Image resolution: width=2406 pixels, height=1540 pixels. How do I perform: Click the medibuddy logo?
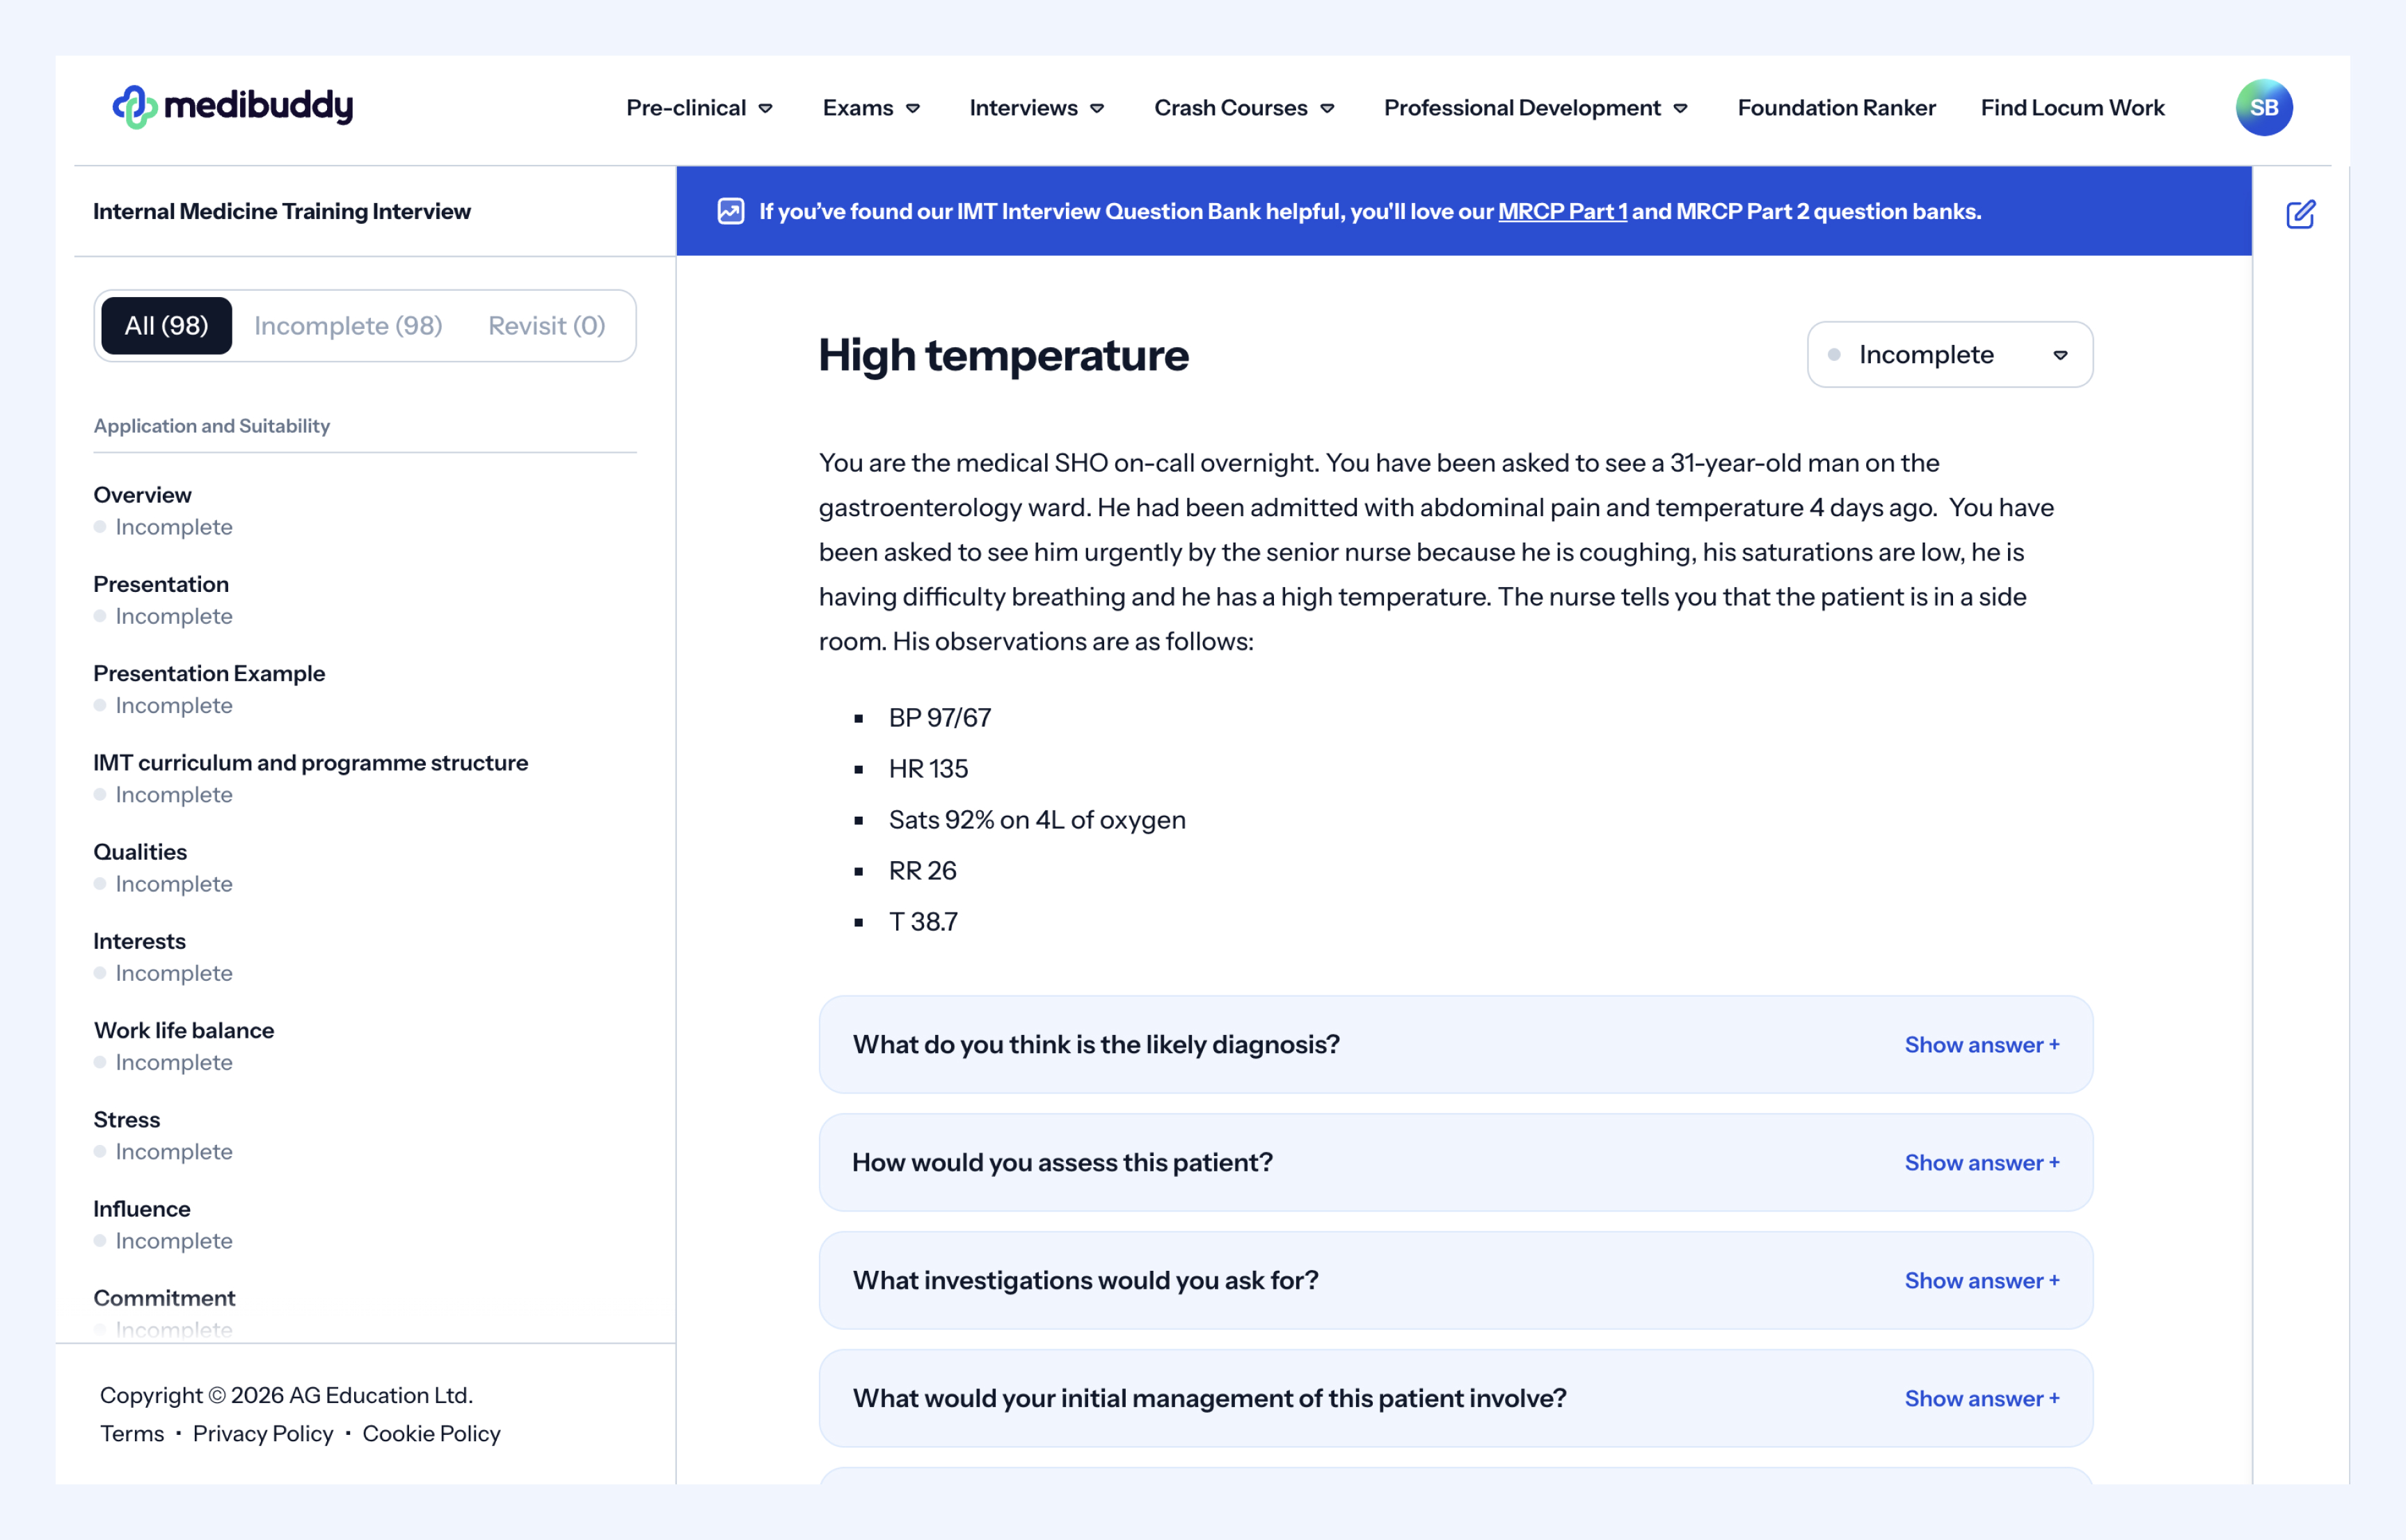click(x=232, y=106)
